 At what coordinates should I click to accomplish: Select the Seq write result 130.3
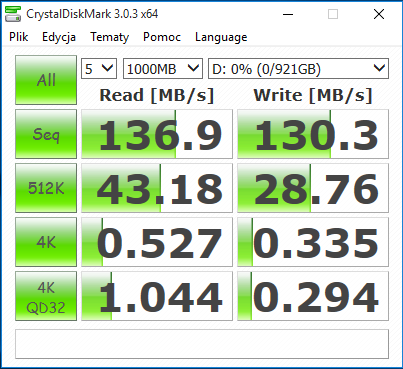click(x=313, y=134)
